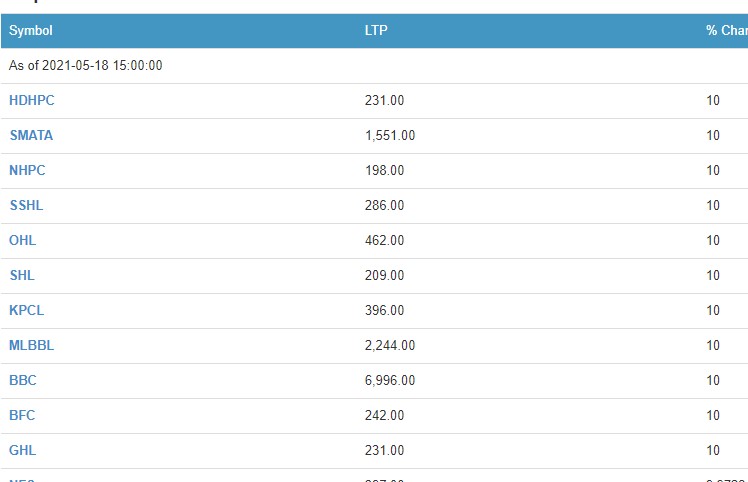Click the 6,996.00 LTP value
The image size is (748, 482).
(390, 380)
